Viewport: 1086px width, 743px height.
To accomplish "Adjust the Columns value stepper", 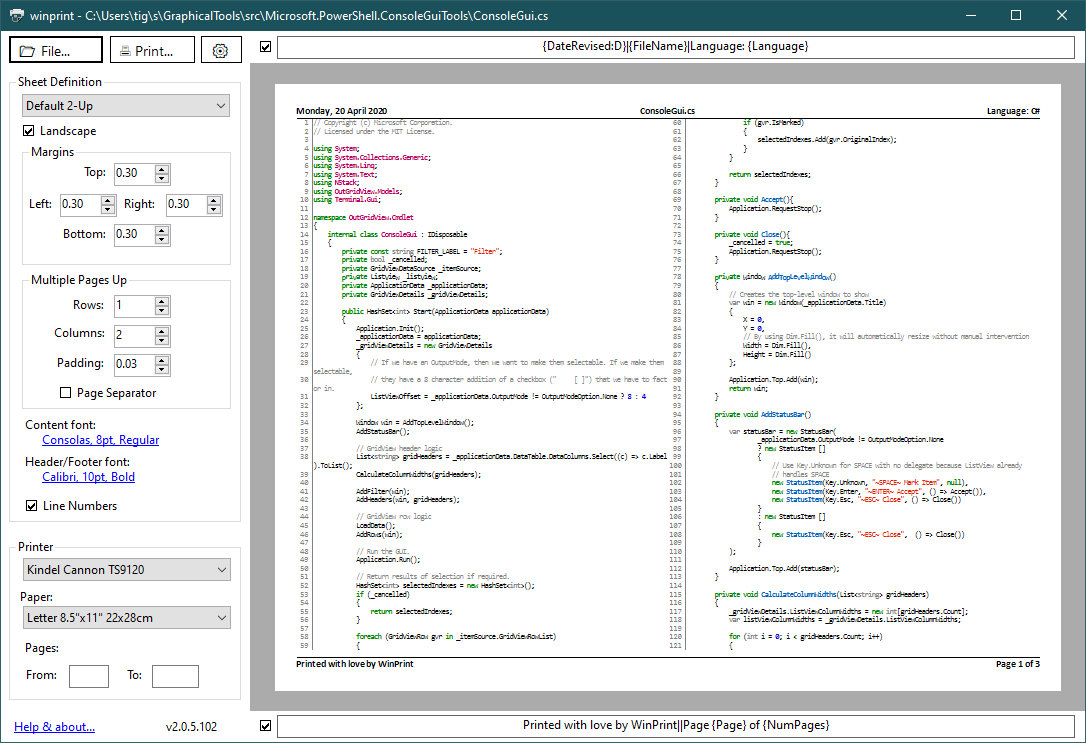I will coord(161,334).
